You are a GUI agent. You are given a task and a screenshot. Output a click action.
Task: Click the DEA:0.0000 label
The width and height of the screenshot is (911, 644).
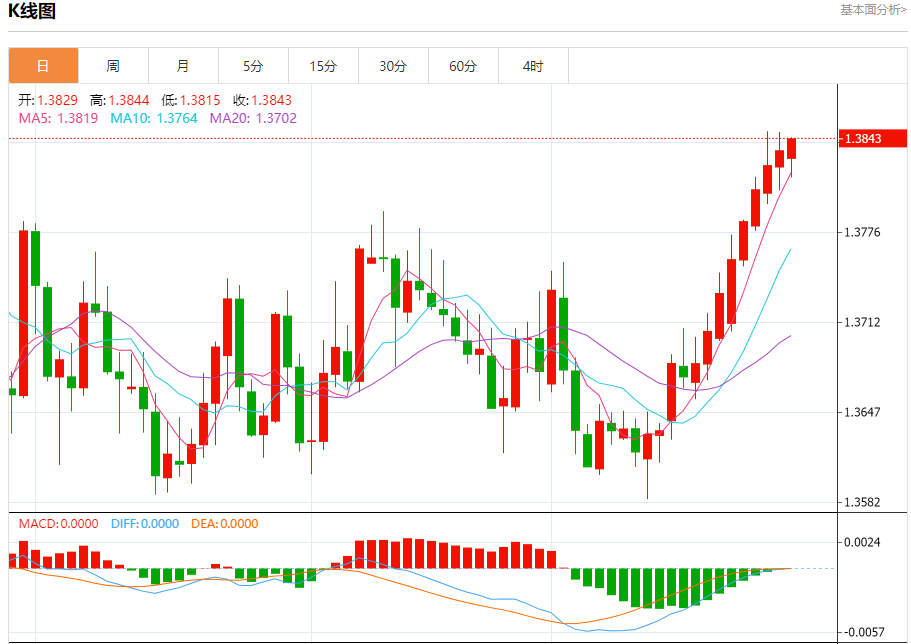click(x=225, y=524)
